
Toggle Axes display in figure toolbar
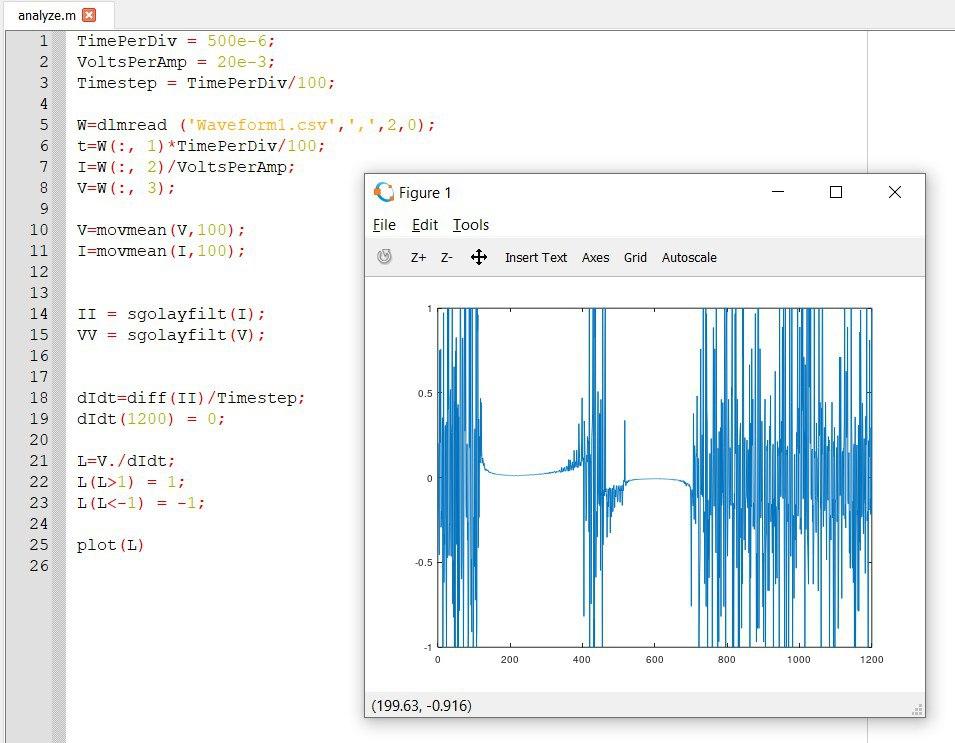595,257
